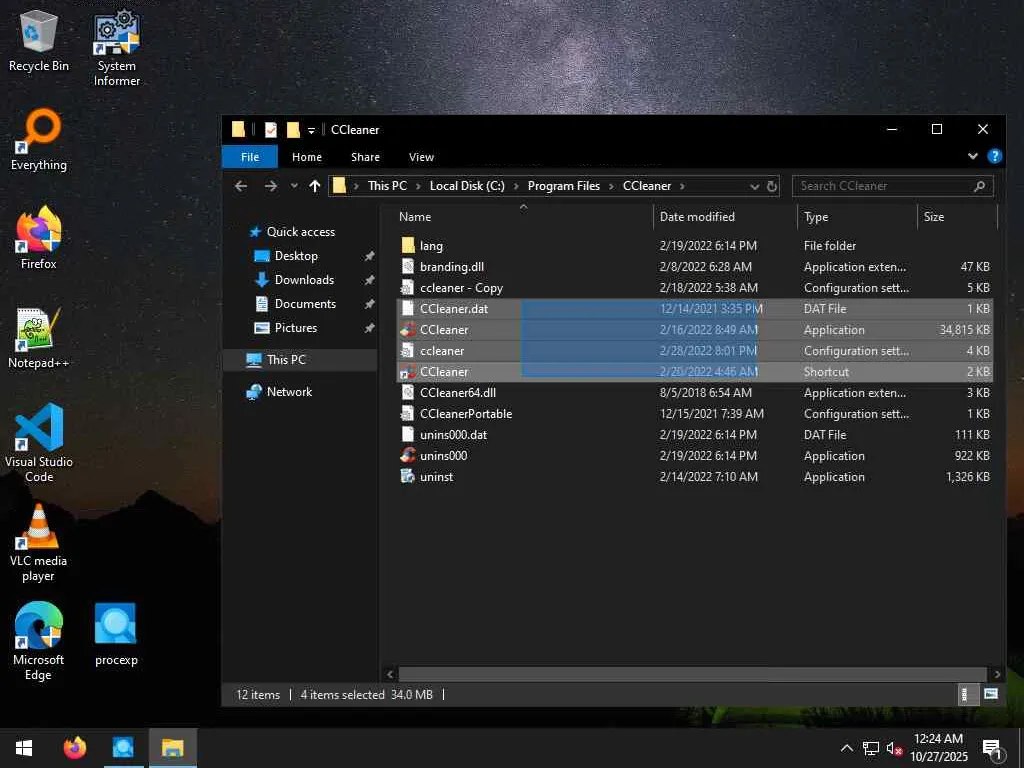Go up to the parent folder
Screen dimensions: 1024x768
(315, 186)
